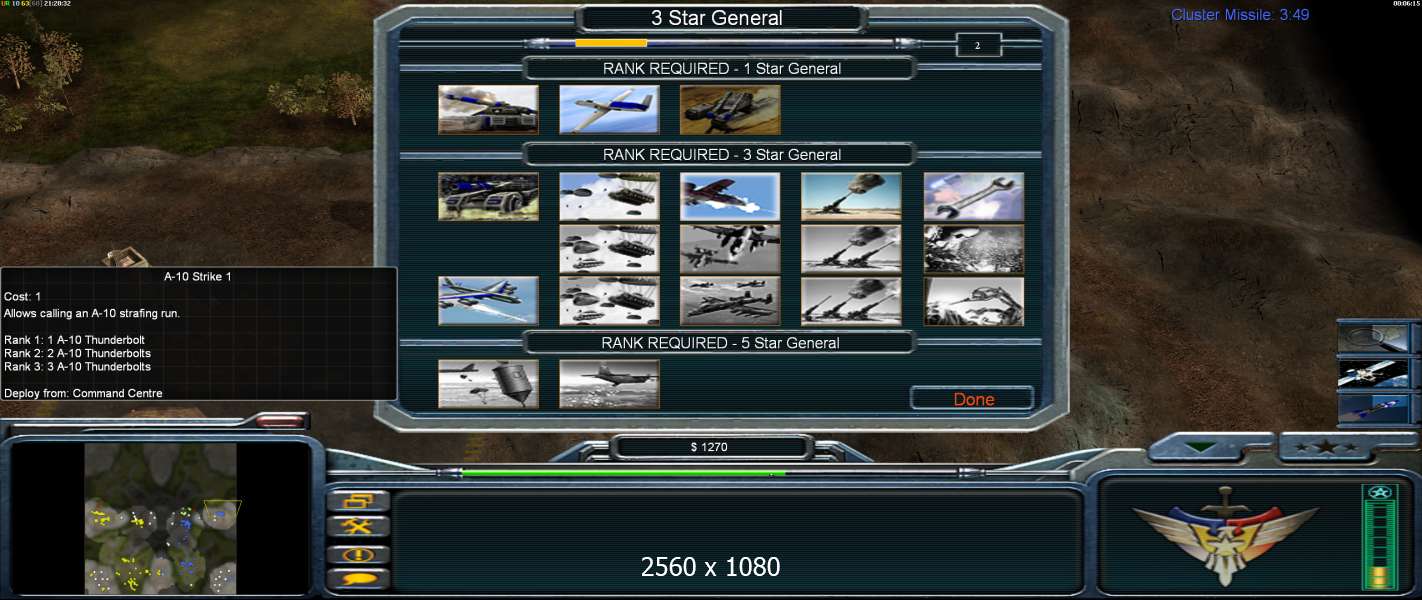Select the grayscale repair level 3 robotic arm icon
1422x600 pixels.
974,301
